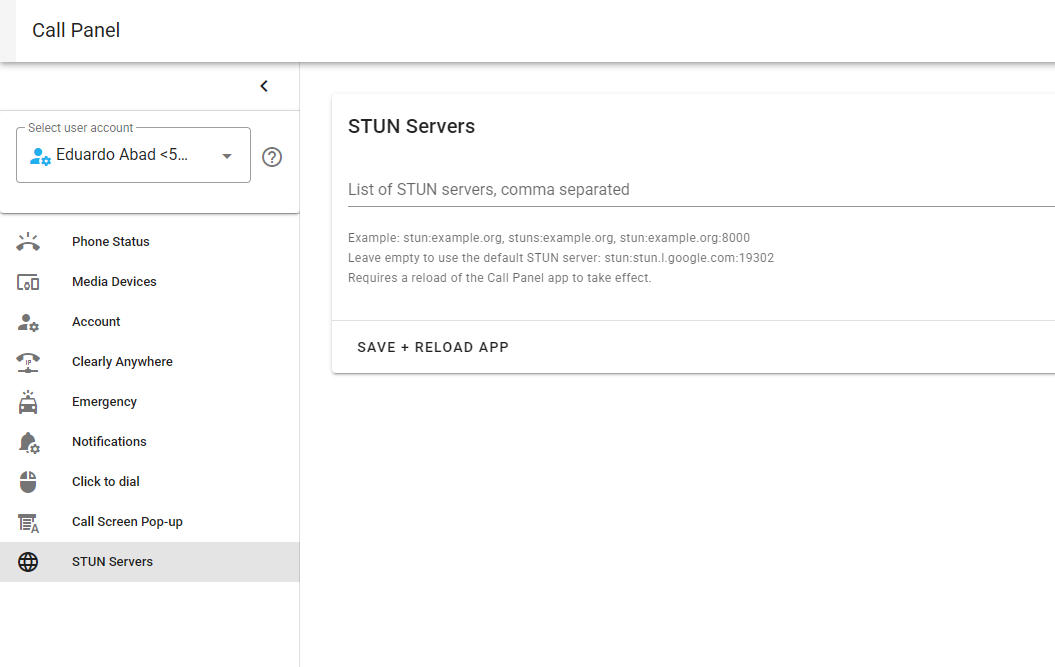Click the Call Panel title in header
Image resolution: width=1055 pixels, height=667 pixels.
pyautogui.click(x=76, y=31)
